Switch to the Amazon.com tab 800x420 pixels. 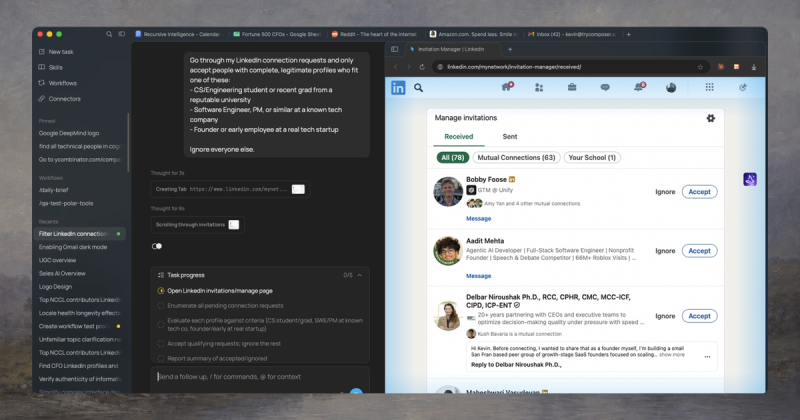click(x=473, y=34)
